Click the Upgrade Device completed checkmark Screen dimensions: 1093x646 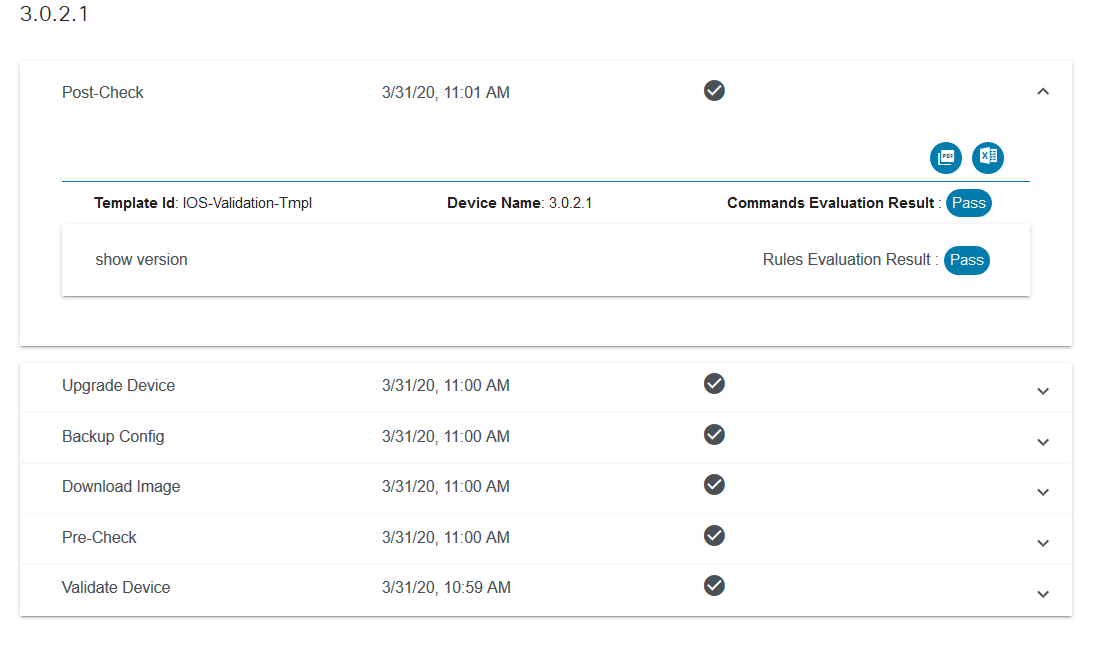click(x=714, y=384)
